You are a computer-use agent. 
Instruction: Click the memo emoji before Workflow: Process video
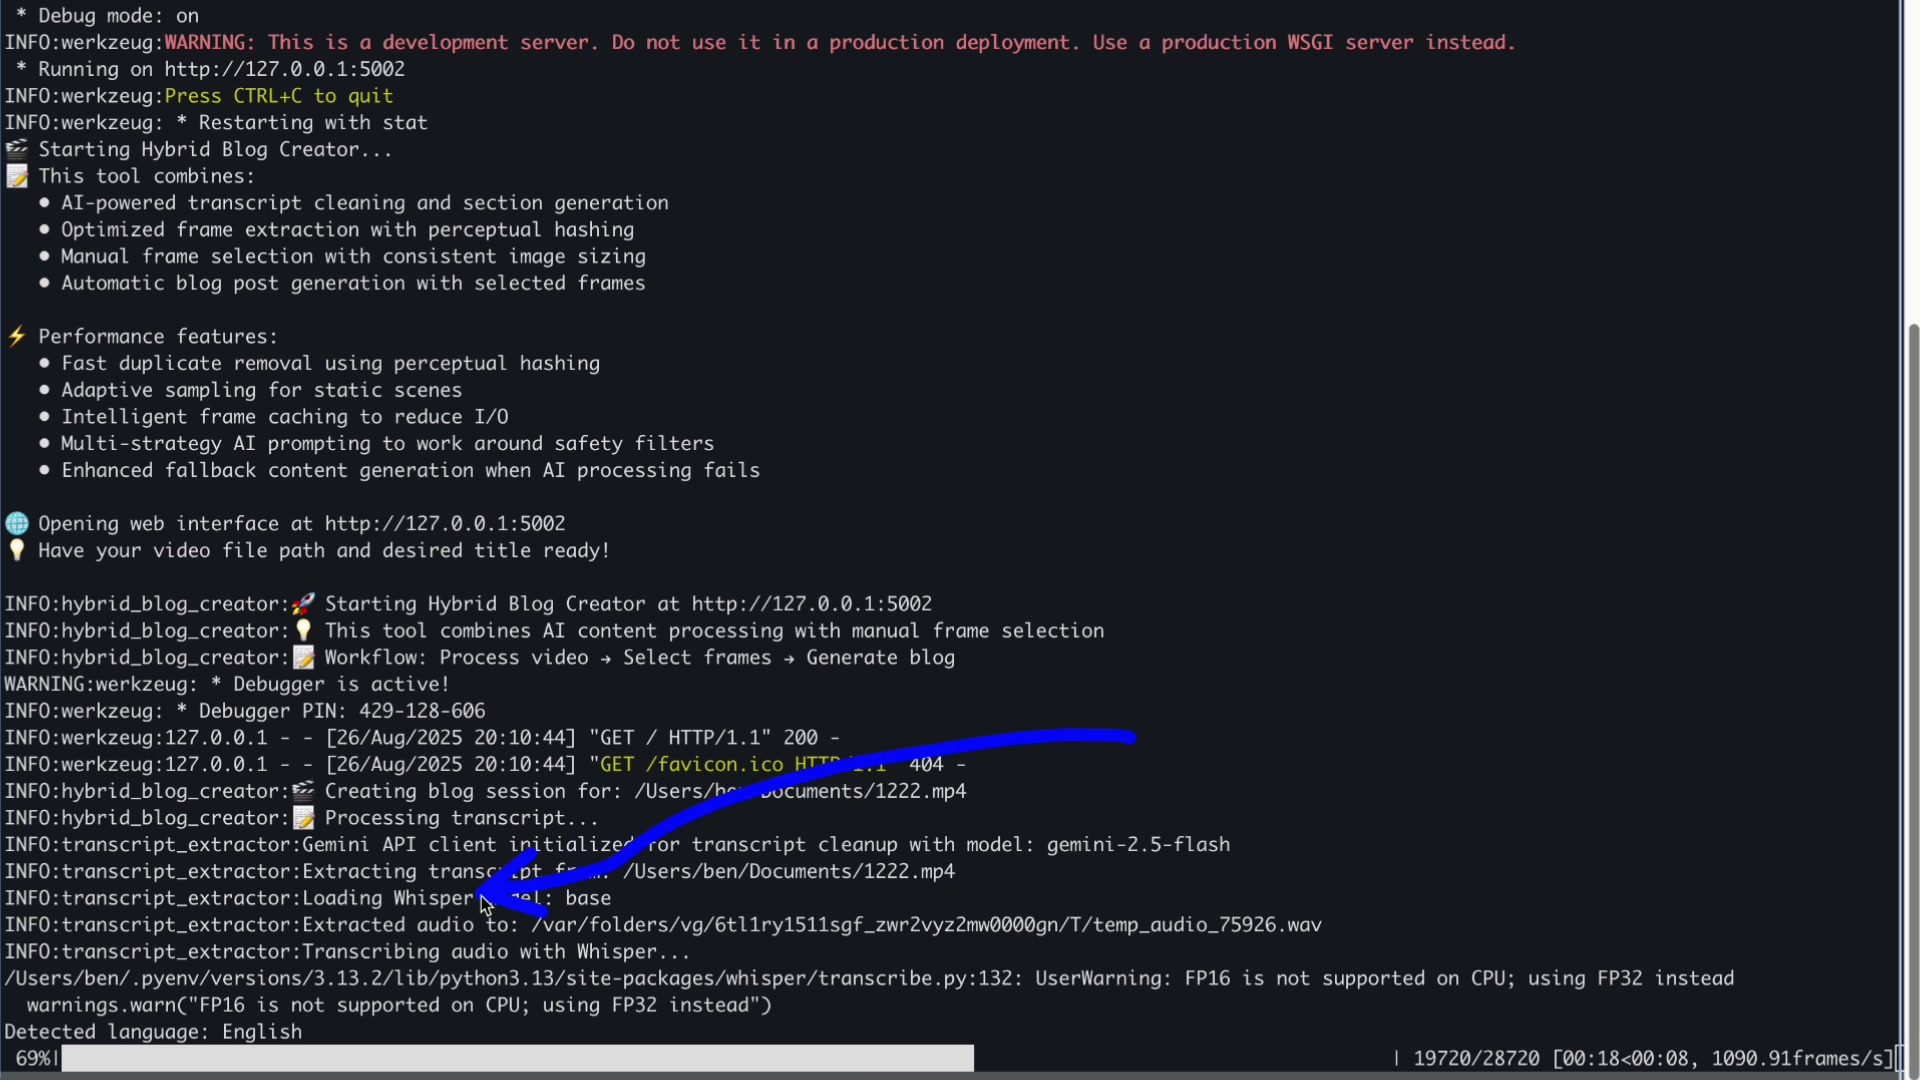click(303, 658)
